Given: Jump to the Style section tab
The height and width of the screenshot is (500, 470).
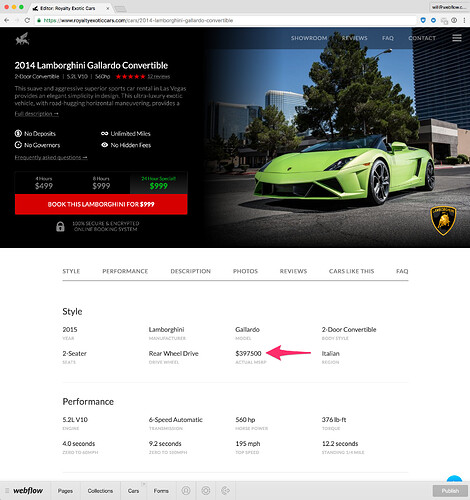Looking at the screenshot, I should pos(71,271).
